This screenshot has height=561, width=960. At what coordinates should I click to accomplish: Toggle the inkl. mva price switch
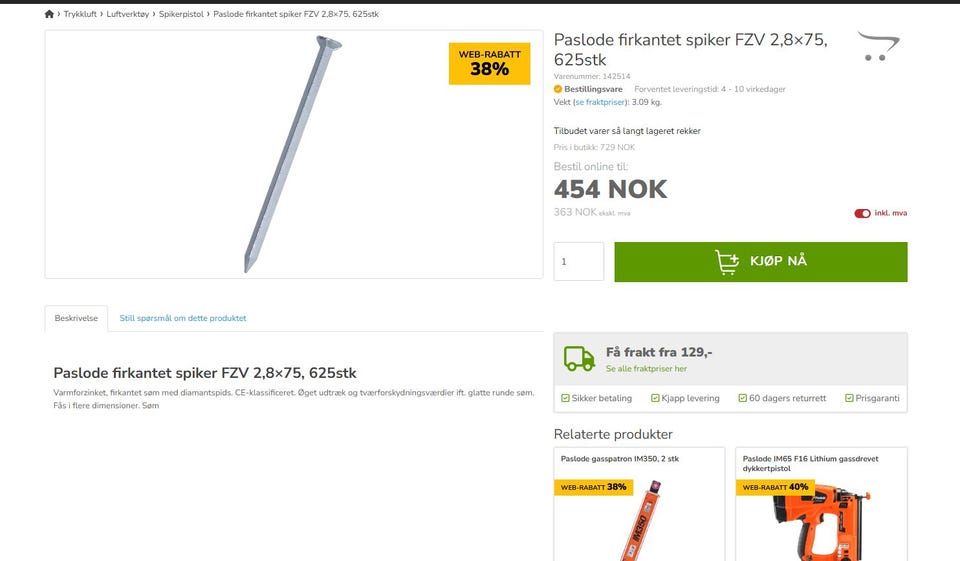862,213
